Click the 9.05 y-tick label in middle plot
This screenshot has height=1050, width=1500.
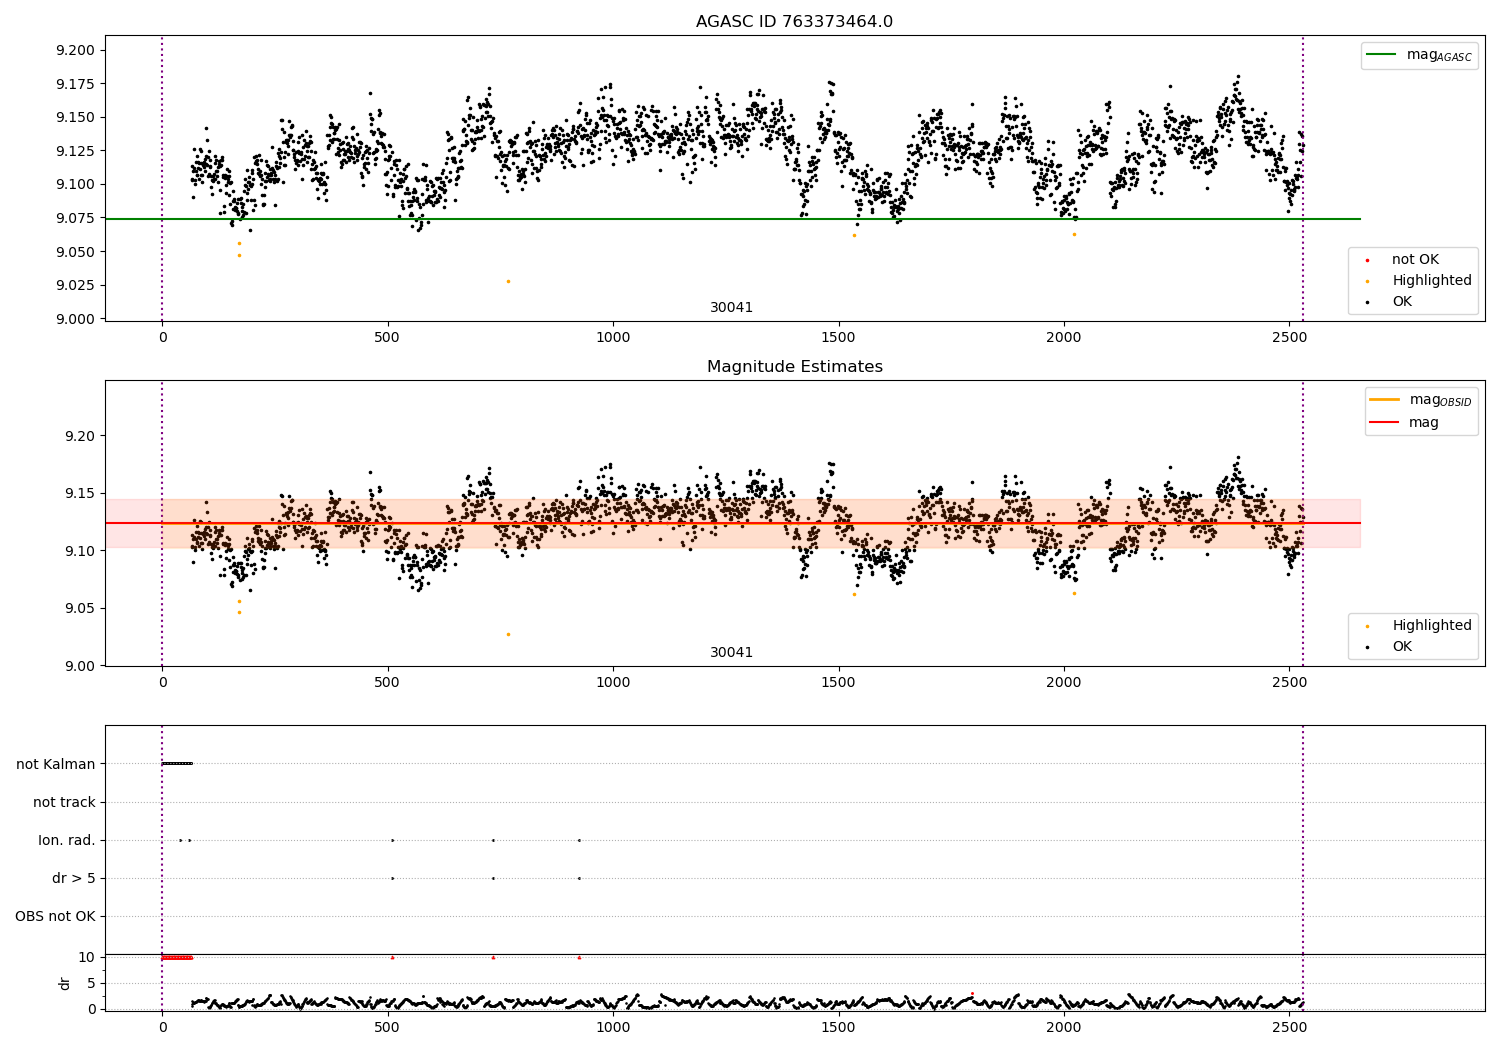(x=79, y=608)
